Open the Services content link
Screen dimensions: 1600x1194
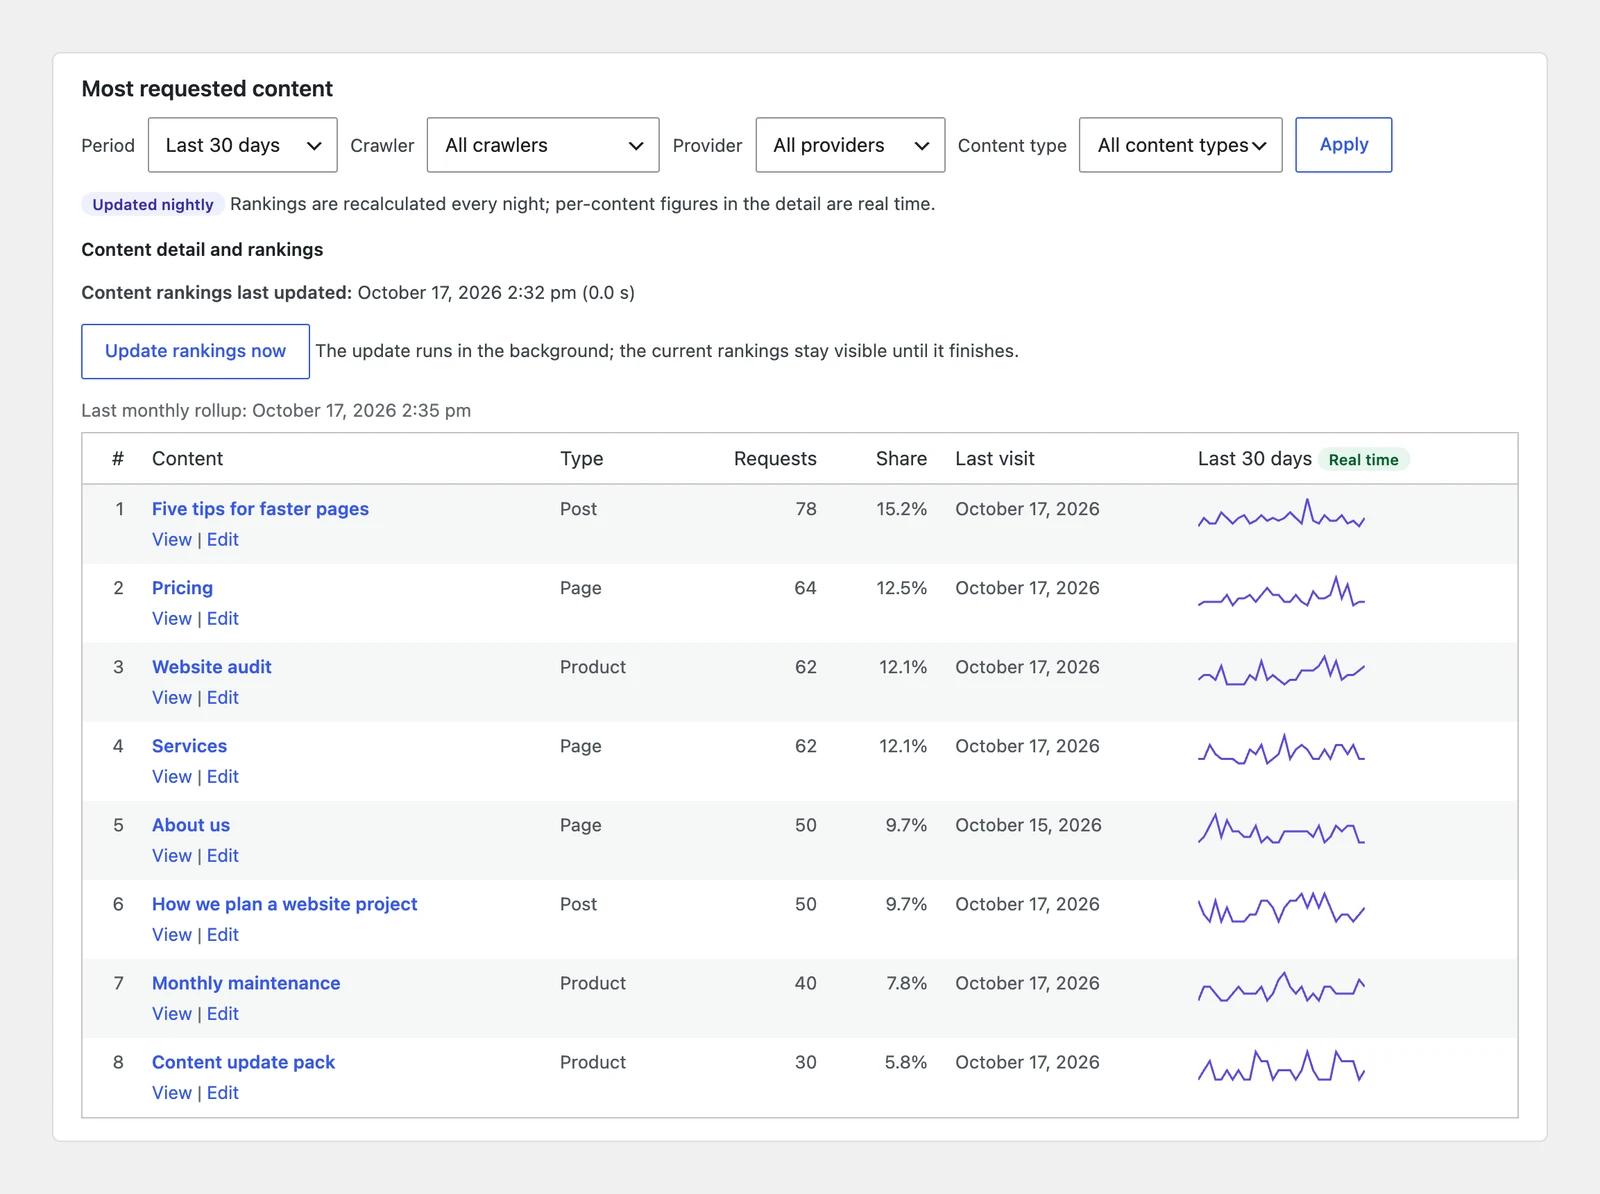189,746
